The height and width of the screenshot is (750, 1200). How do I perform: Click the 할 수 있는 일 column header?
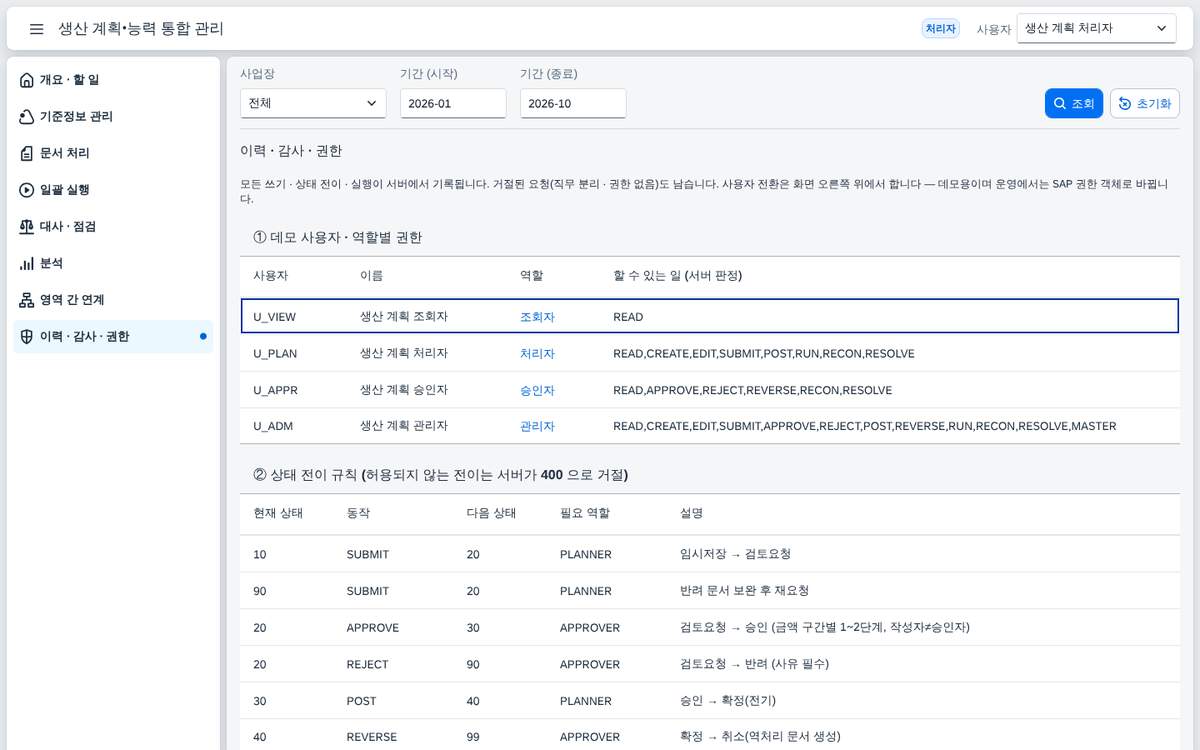[x=677, y=275]
